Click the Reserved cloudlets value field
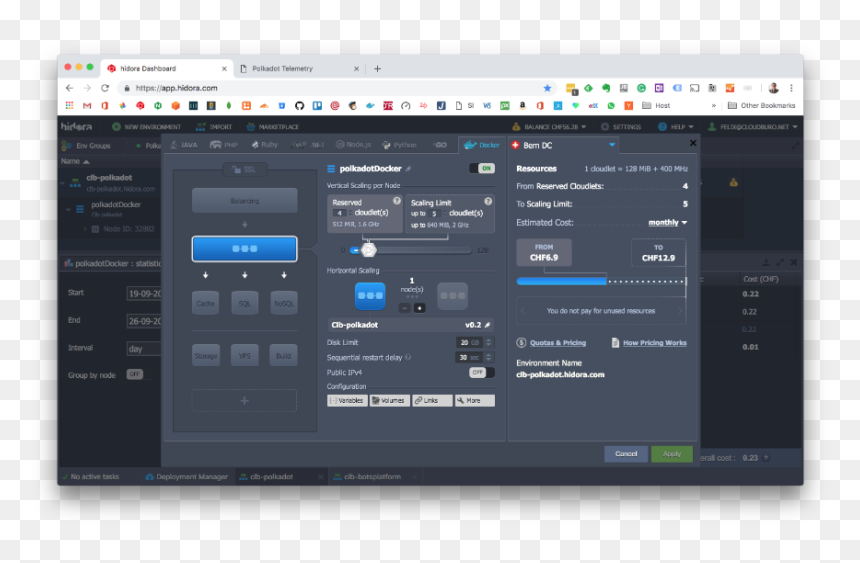The image size is (860, 563). (340, 213)
